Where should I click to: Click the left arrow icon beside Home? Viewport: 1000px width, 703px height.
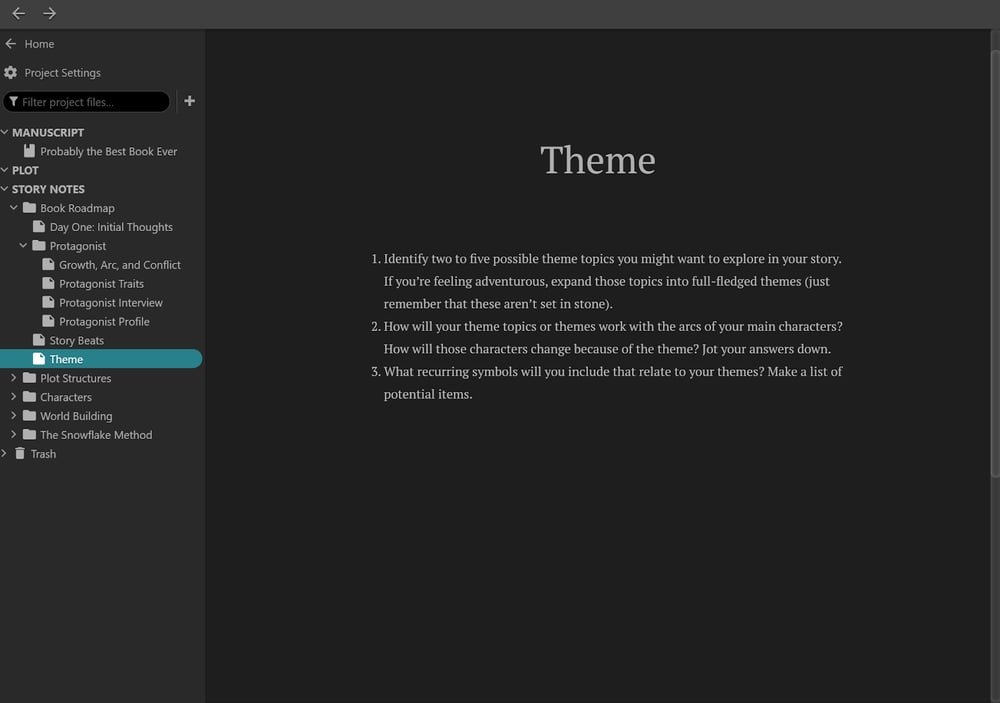[10, 43]
